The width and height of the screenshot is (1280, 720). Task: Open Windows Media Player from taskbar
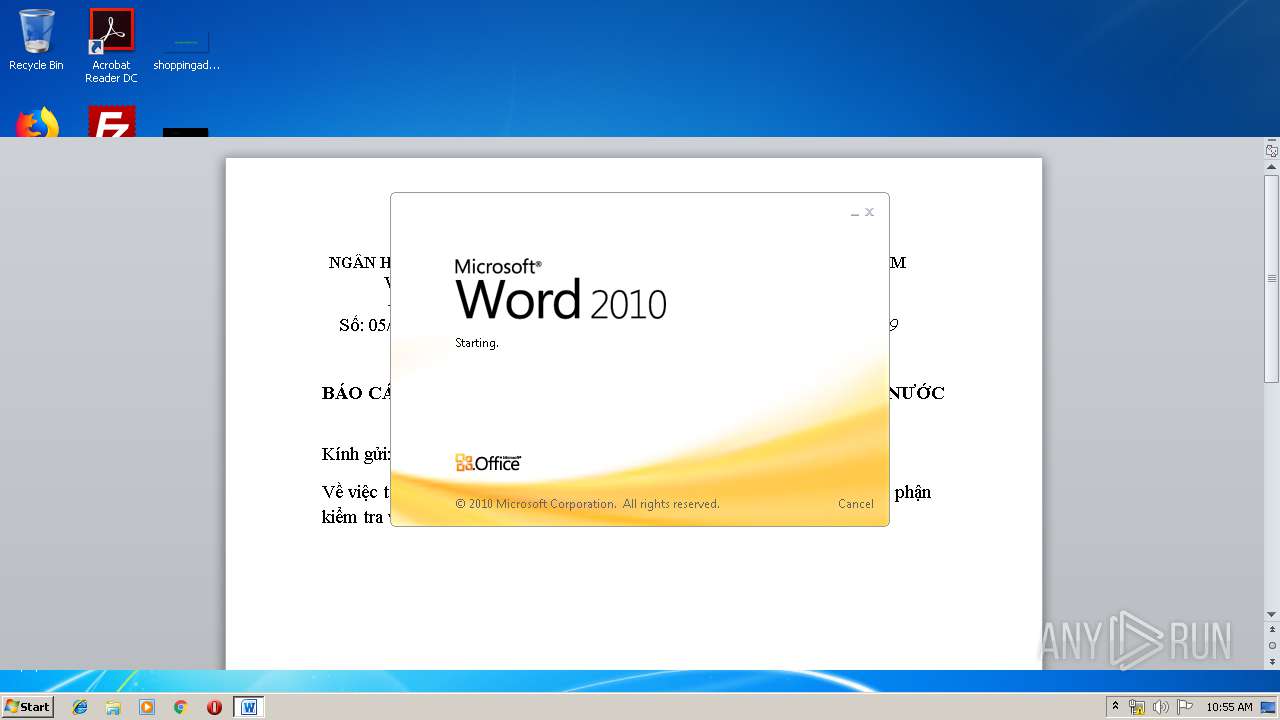(147, 707)
